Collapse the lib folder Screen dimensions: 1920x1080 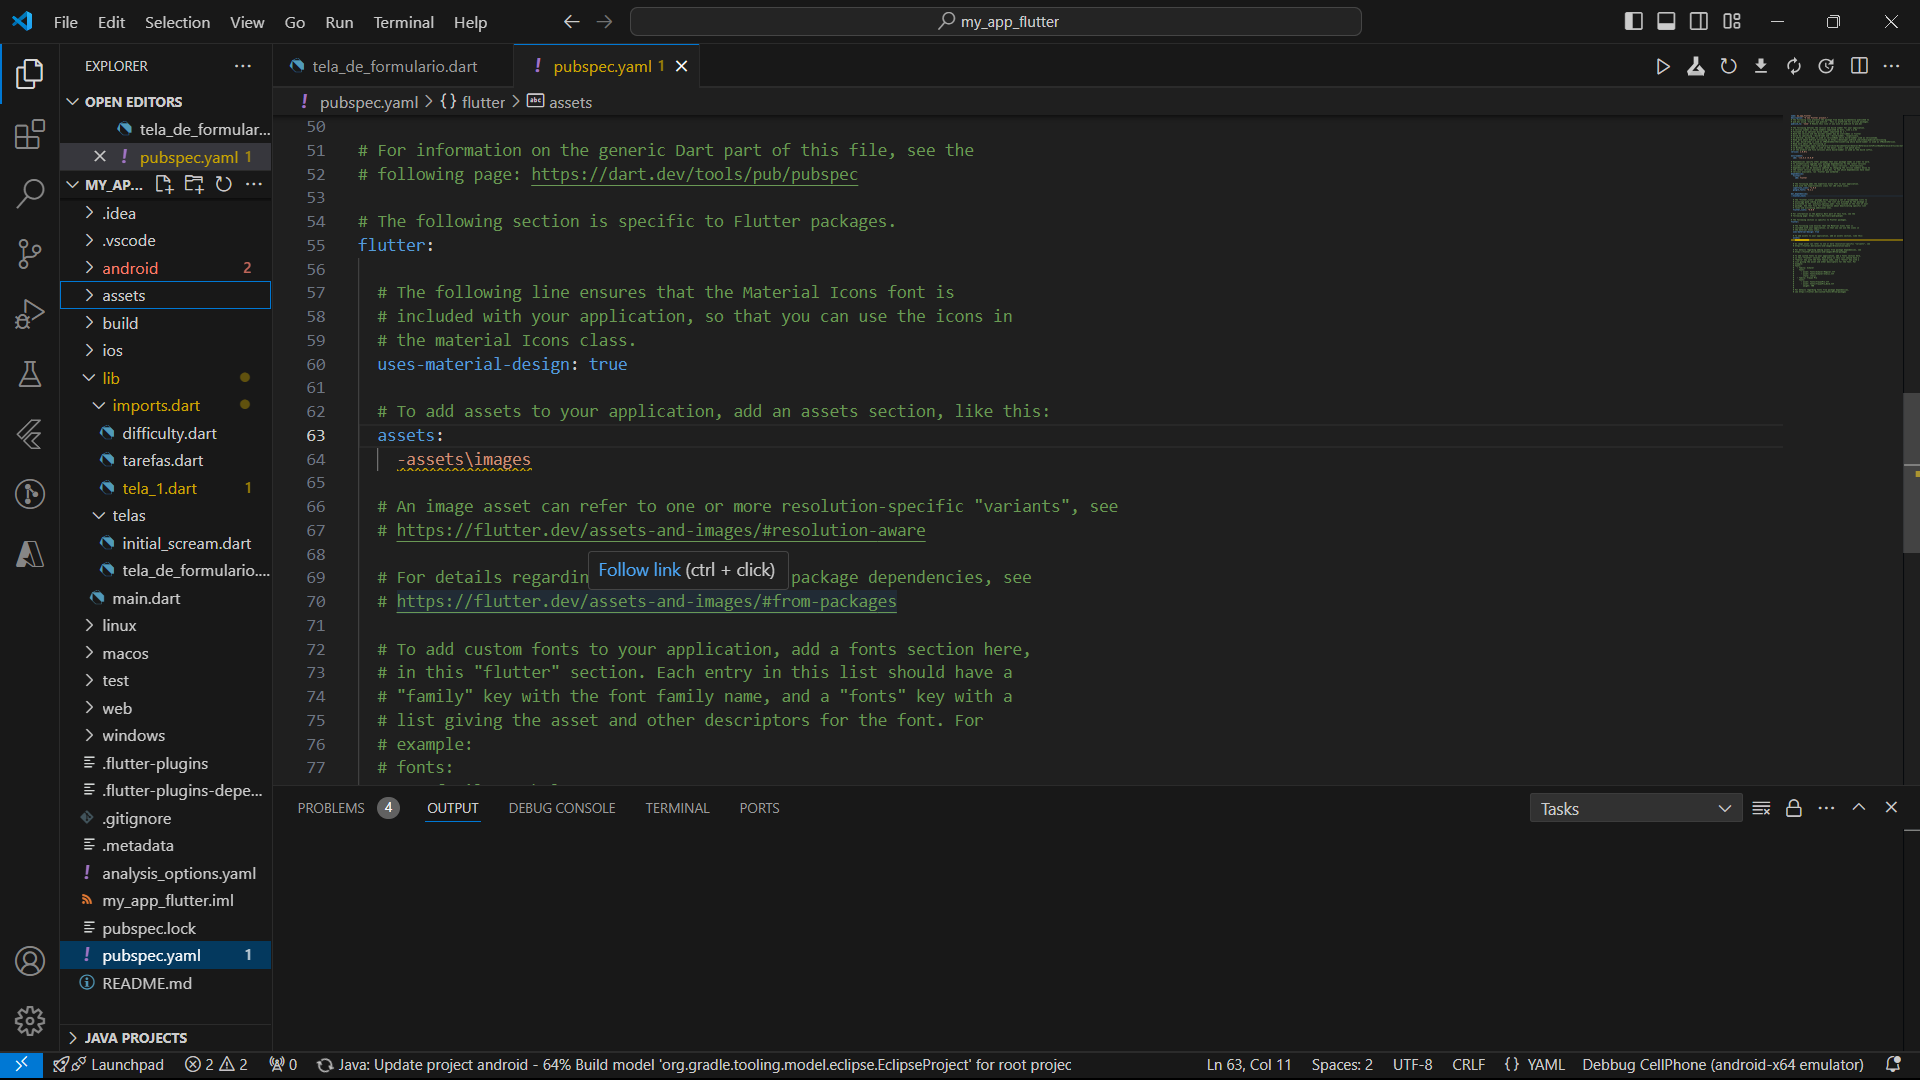(166, 378)
